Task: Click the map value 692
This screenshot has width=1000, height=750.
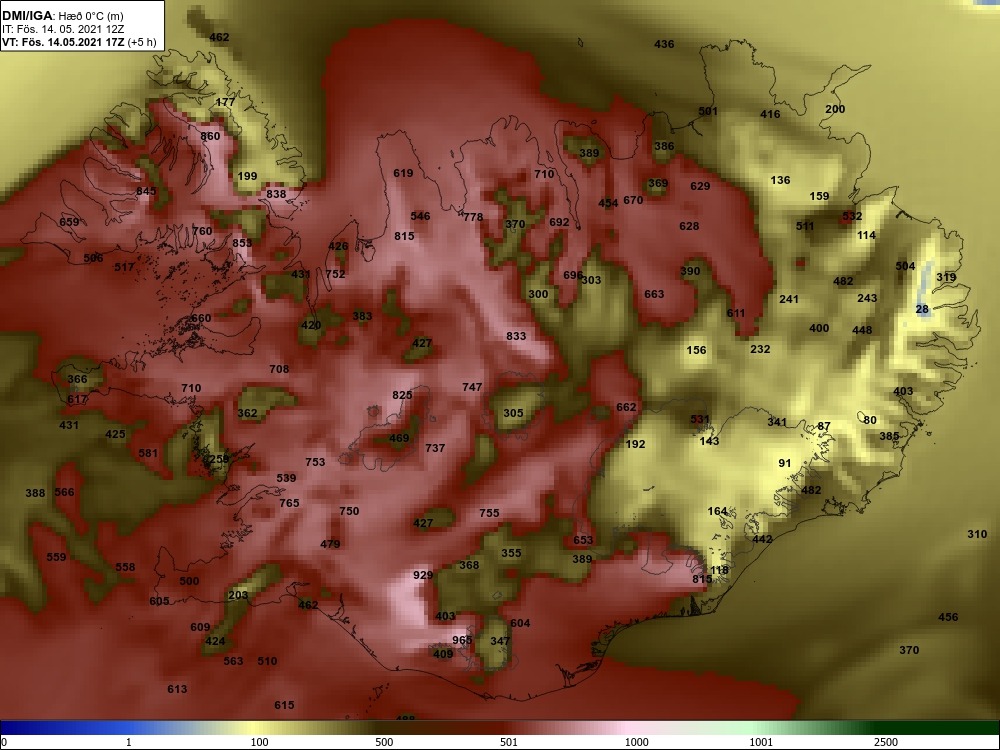Action: [559, 223]
